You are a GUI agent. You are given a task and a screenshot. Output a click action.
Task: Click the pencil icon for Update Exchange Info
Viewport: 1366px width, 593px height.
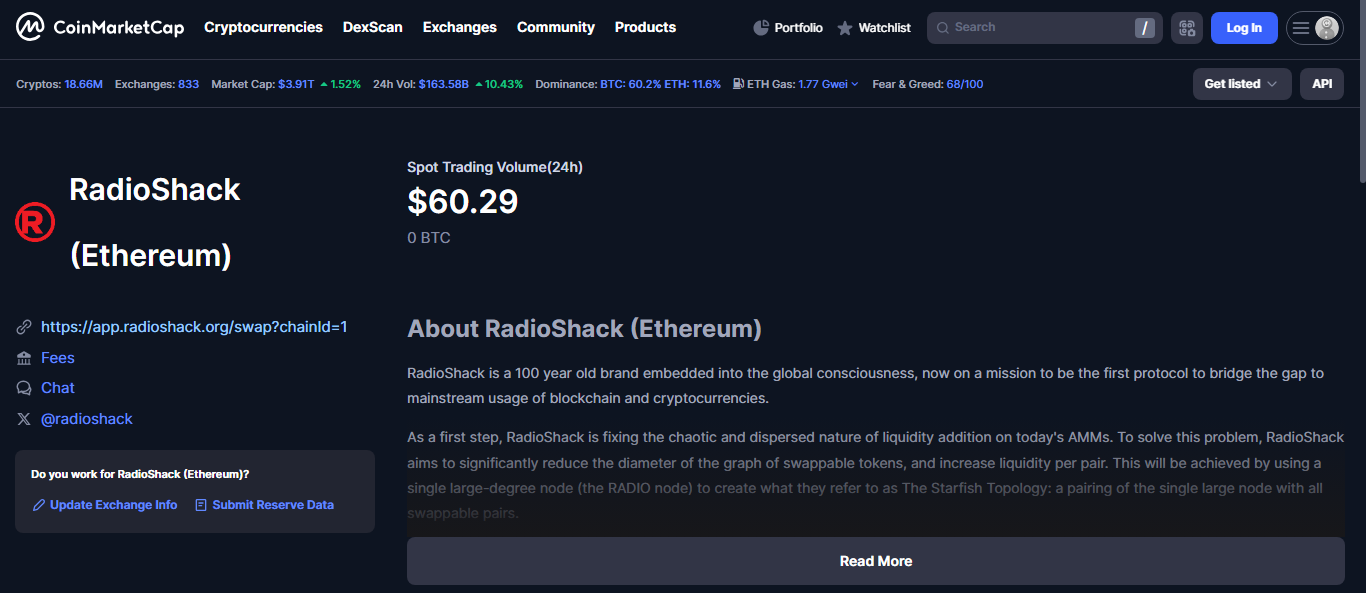tap(39, 505)
